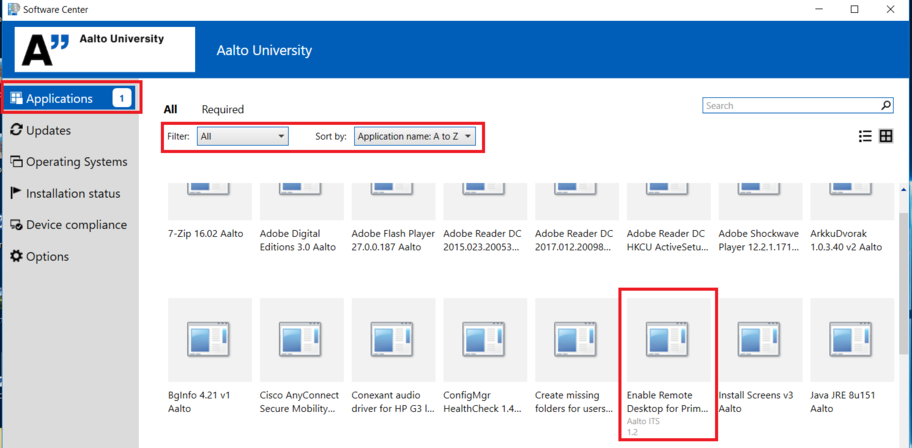Viewport: 912px width, 448px height.
Task: Select the All tab
Action: [171, 109]
